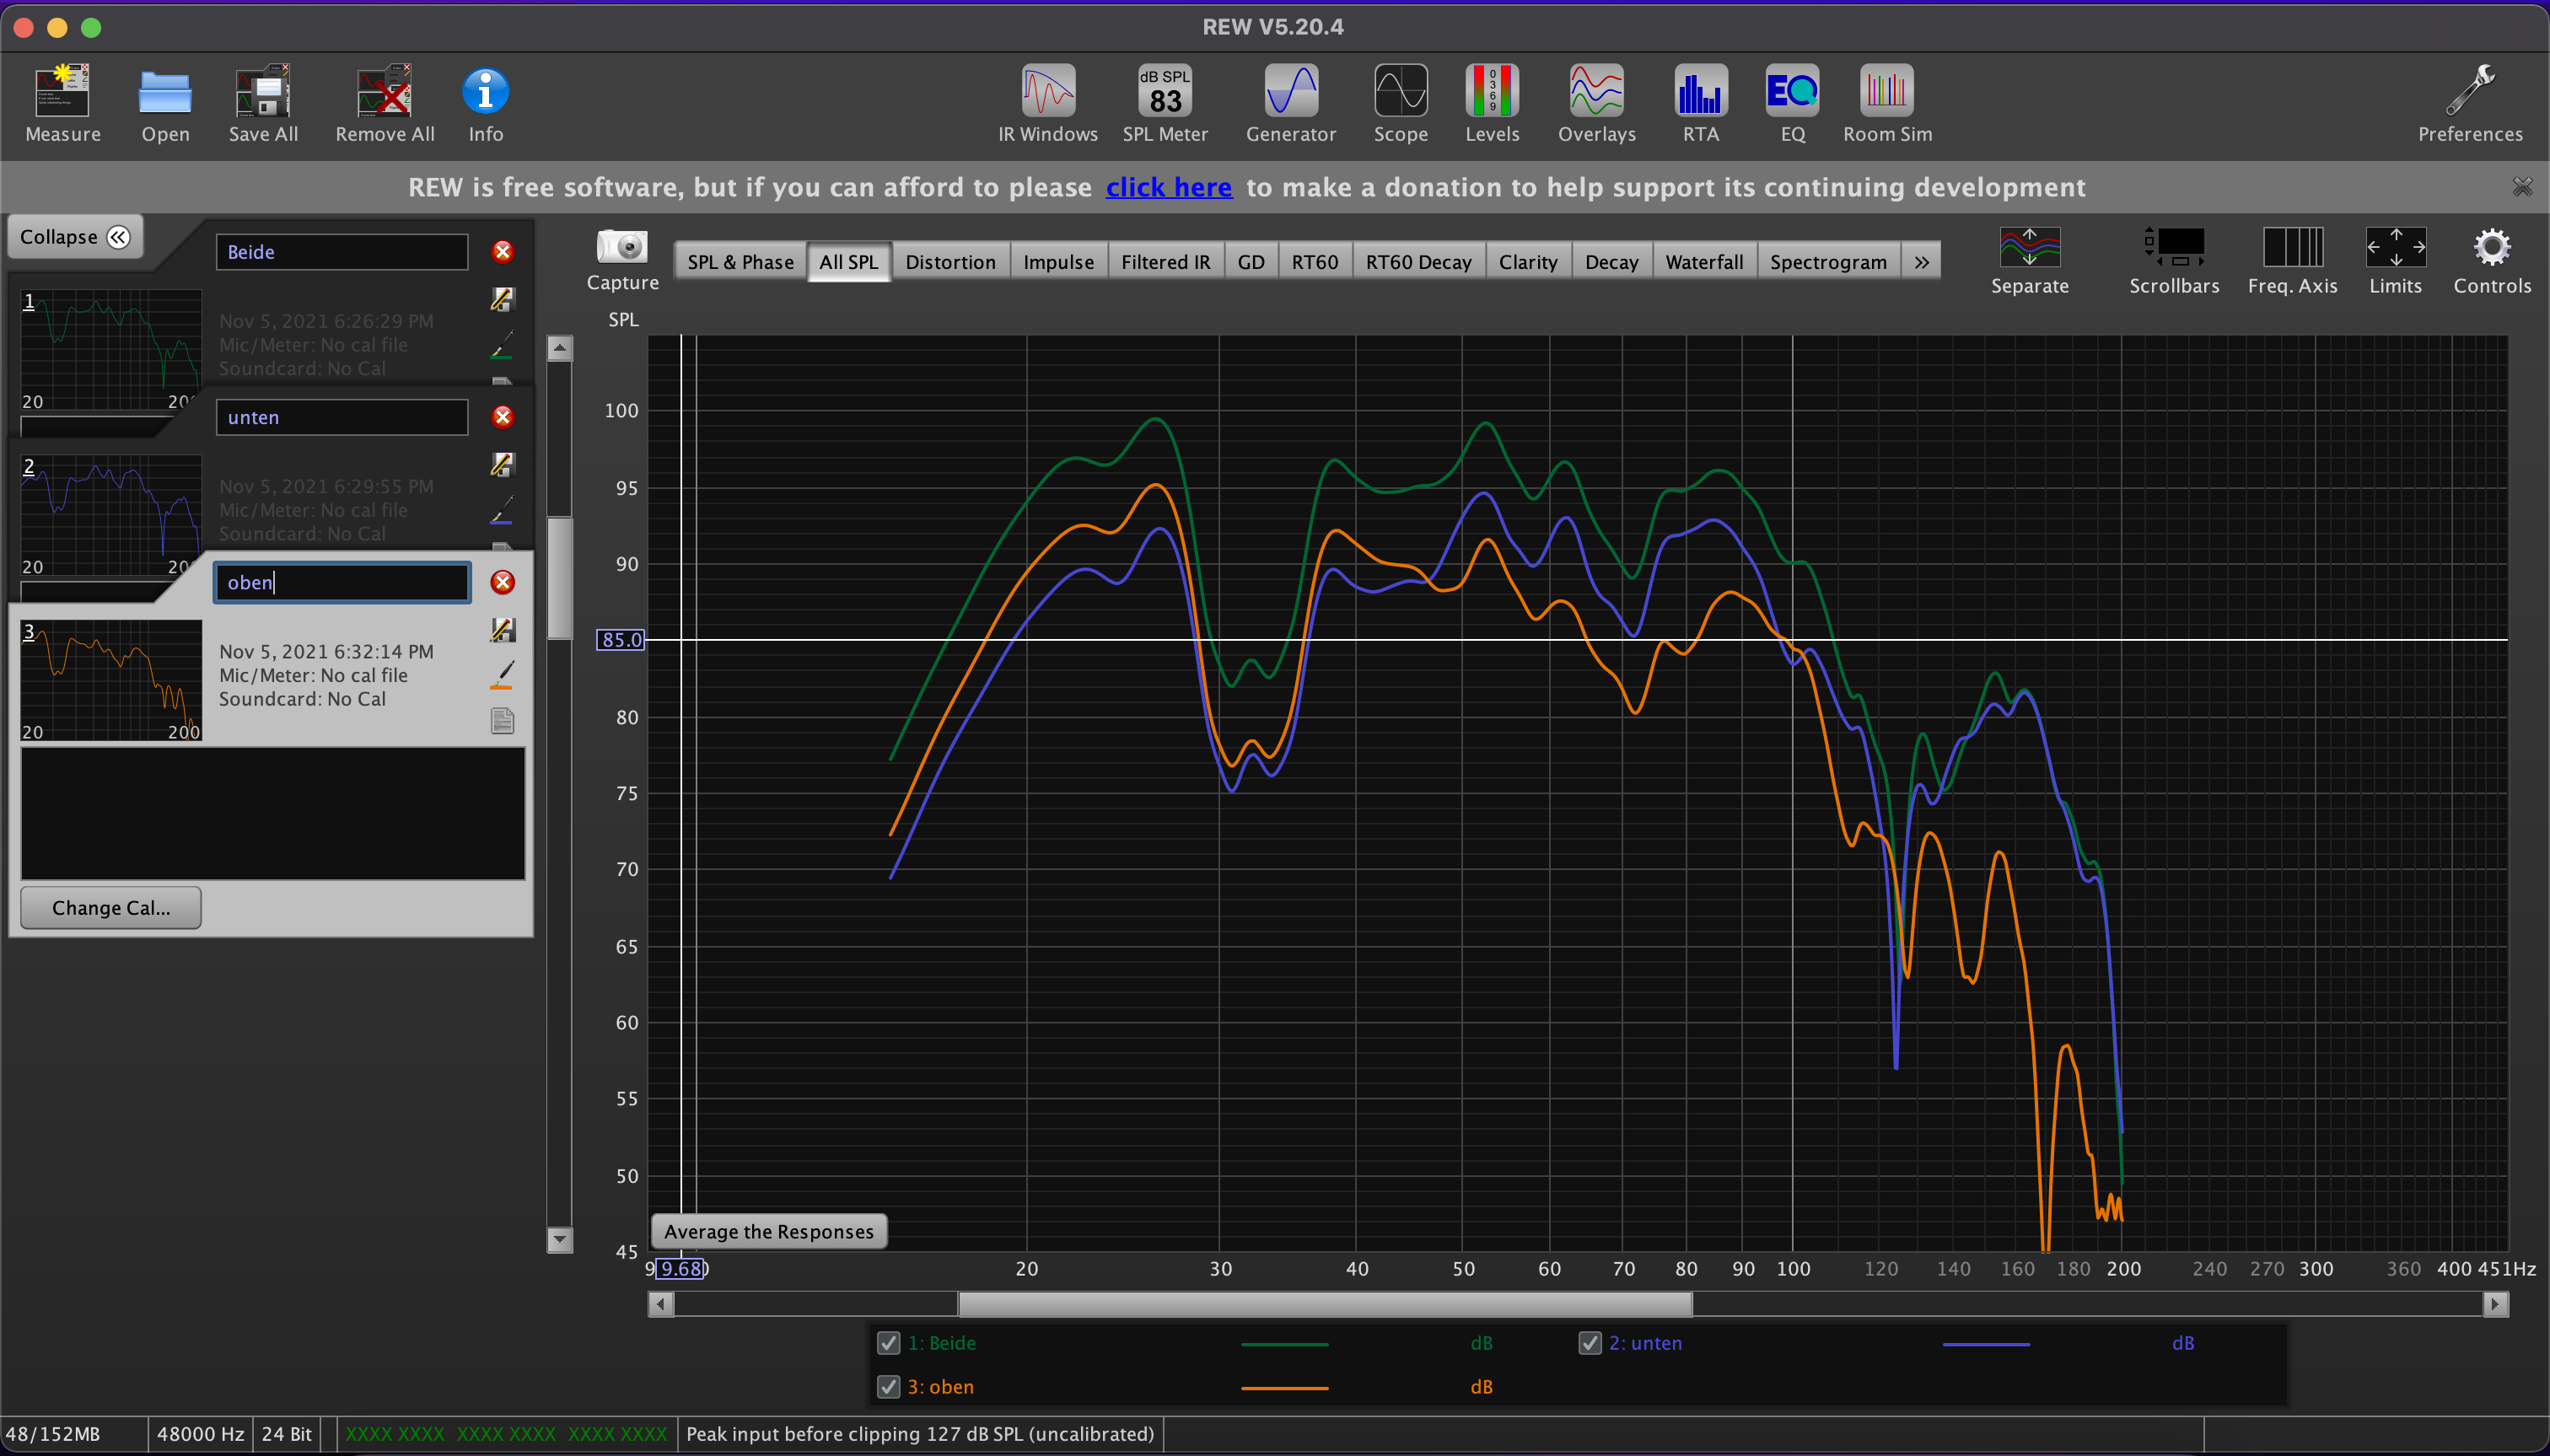
Task: Select the Distortion tab
Action: (949, 262)
